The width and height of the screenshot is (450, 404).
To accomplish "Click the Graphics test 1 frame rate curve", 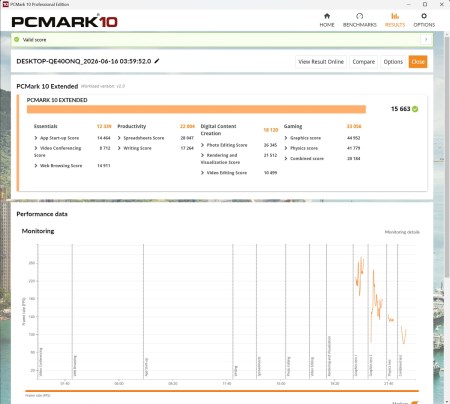I will point(360,275).
